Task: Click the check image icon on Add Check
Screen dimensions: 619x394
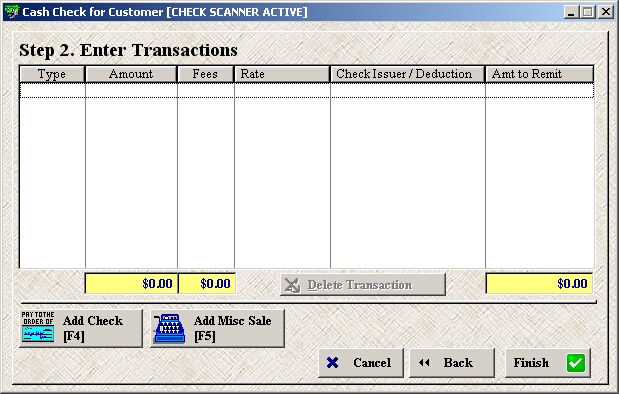Action: tap(38, 326)
